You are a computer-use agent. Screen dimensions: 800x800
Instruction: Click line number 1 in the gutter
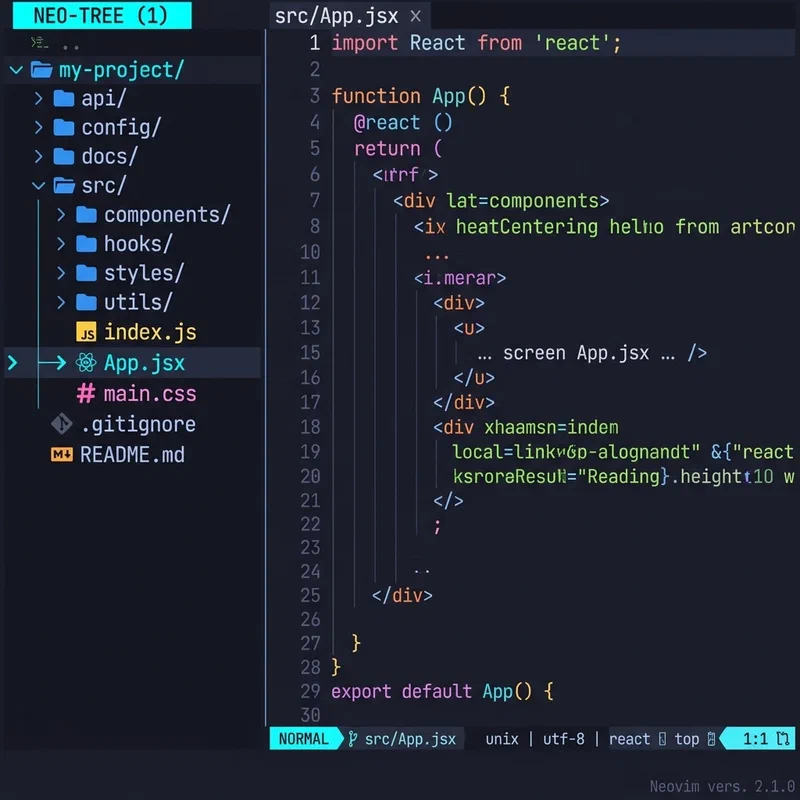pyautogui.click(x=315, y=43)
